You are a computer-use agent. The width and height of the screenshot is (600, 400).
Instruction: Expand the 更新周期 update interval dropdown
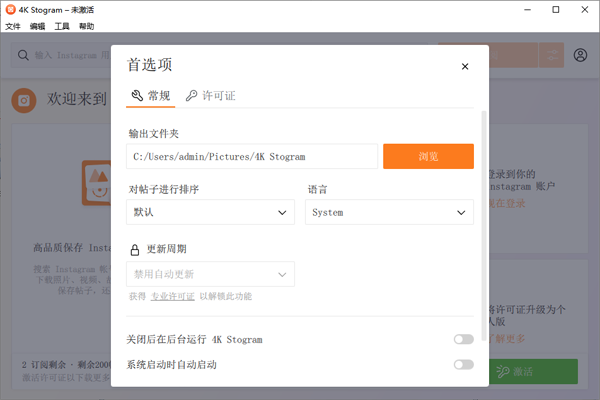tap(210, 274)
